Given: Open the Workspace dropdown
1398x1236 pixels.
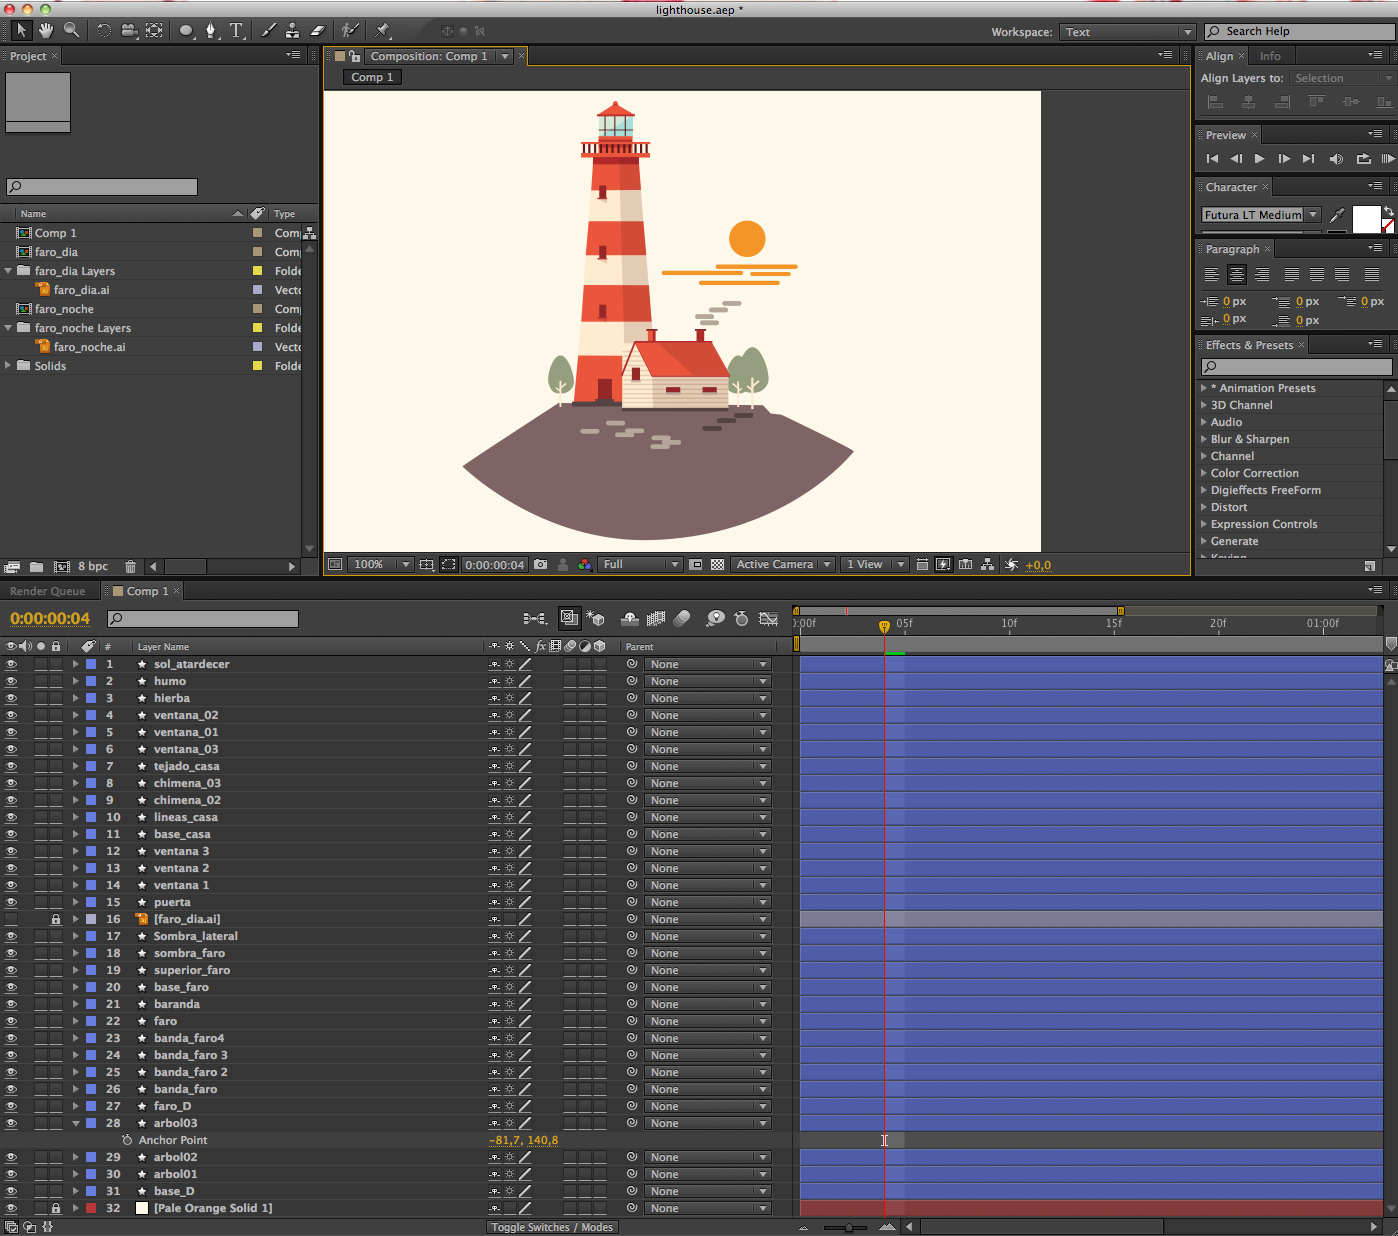Looking at the screenshot, I should tap(1127, 32).
